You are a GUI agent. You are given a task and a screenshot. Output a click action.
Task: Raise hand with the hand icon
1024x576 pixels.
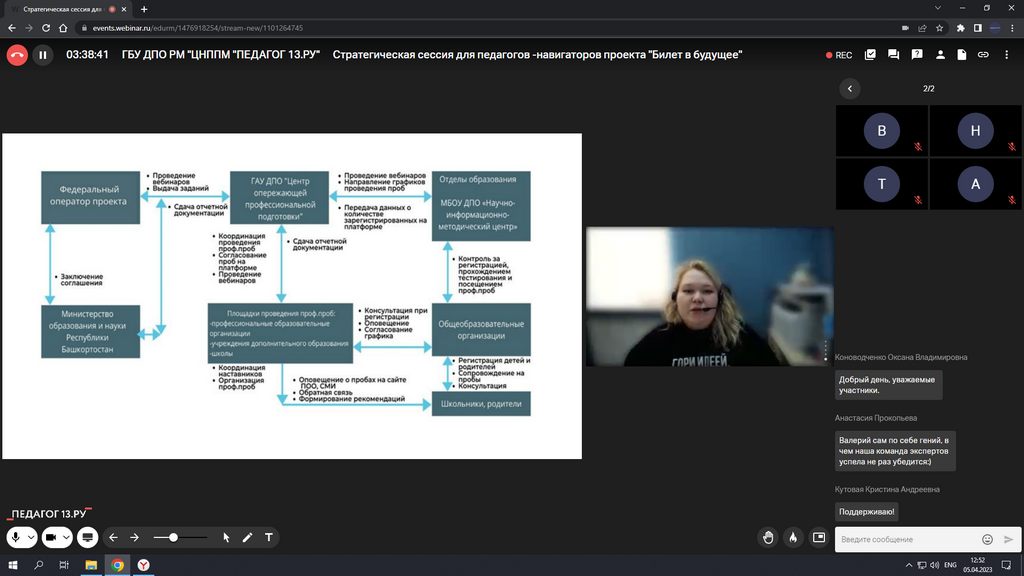[768, 537]
